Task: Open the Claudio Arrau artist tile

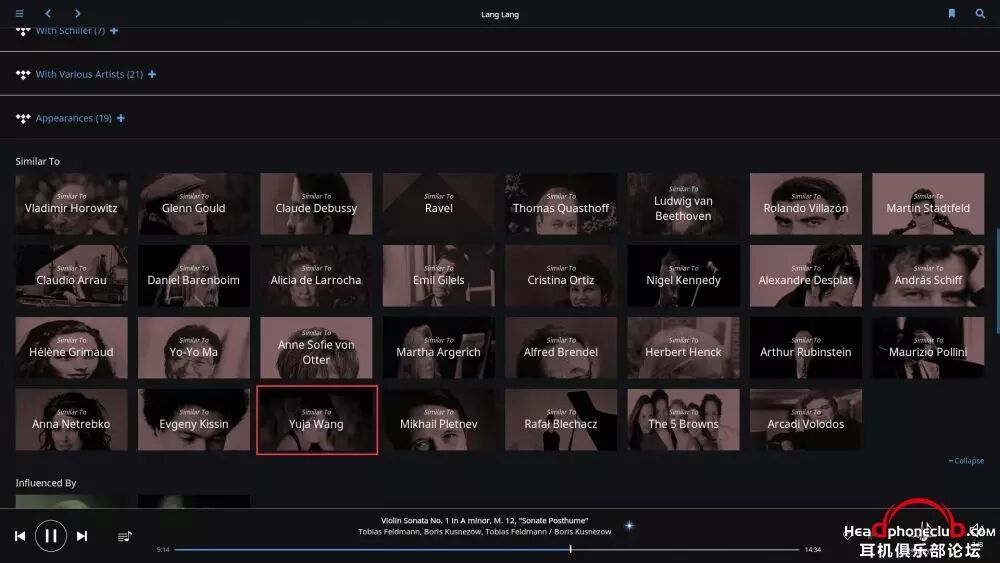Action: [x=71, y=276]
